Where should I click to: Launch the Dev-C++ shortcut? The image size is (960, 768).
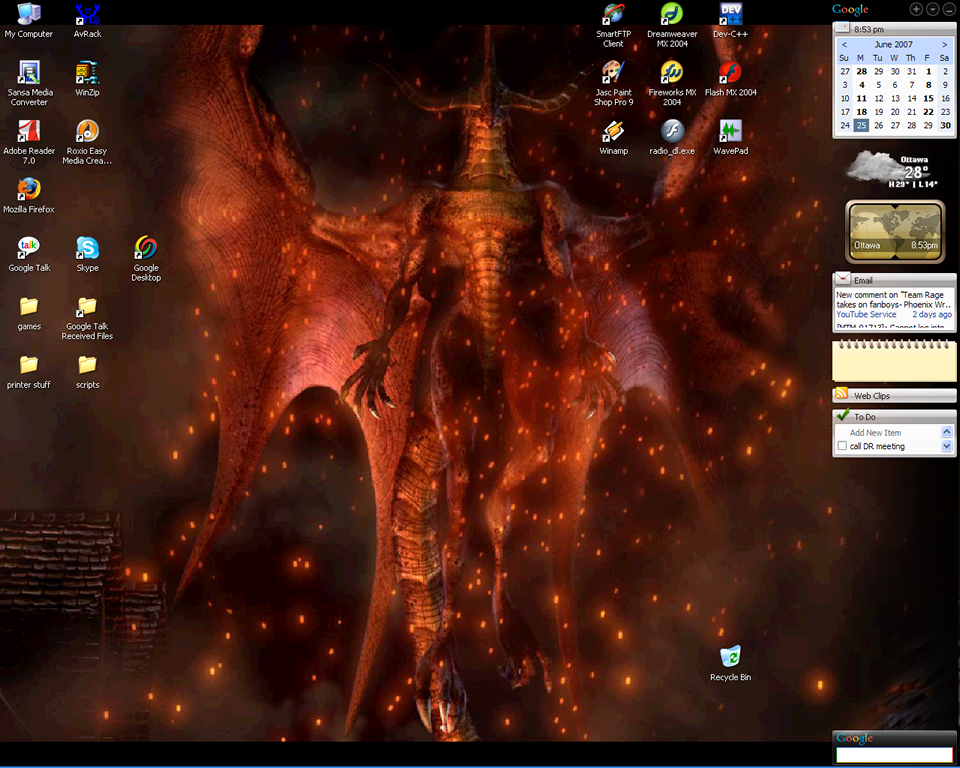coord(730,21)
